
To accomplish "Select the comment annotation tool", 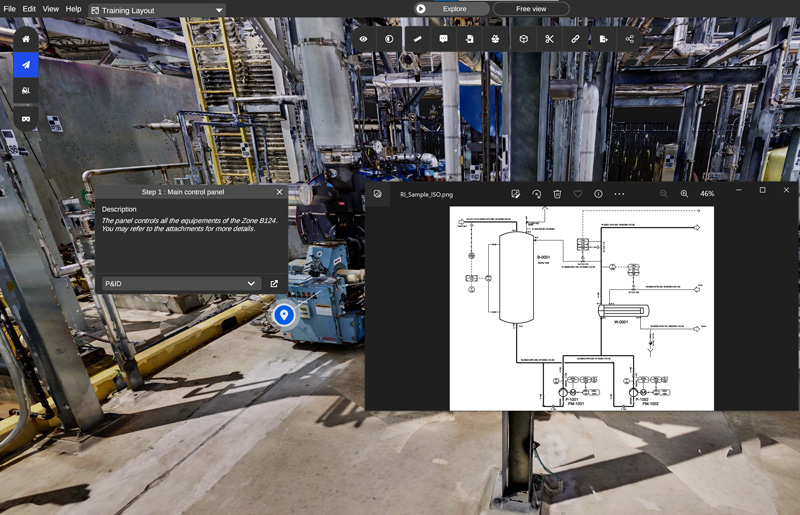I will (443, 39).
